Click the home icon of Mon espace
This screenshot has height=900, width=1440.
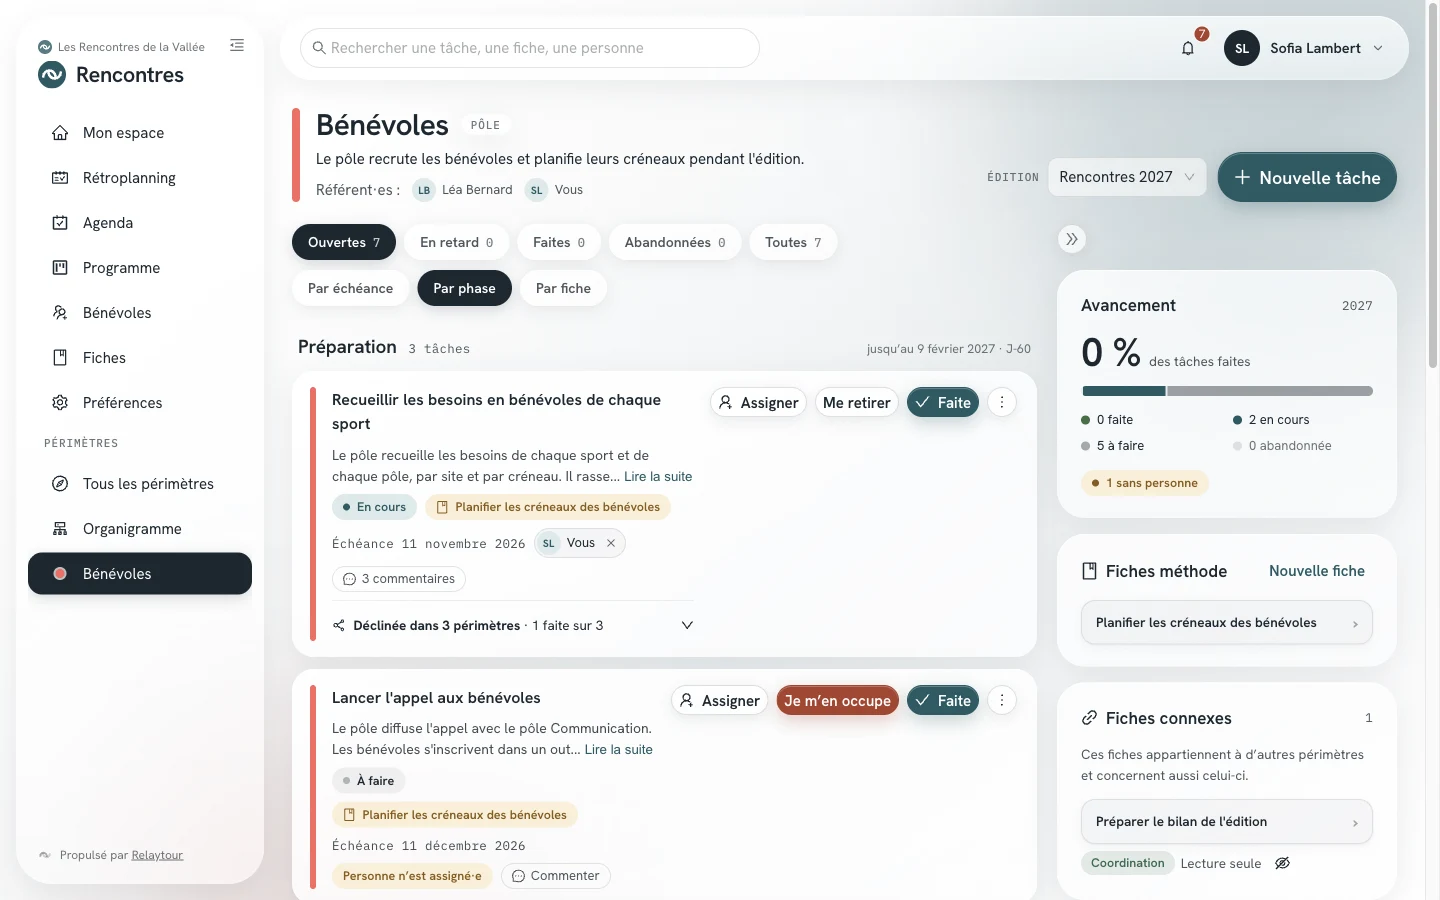point(60,133)
